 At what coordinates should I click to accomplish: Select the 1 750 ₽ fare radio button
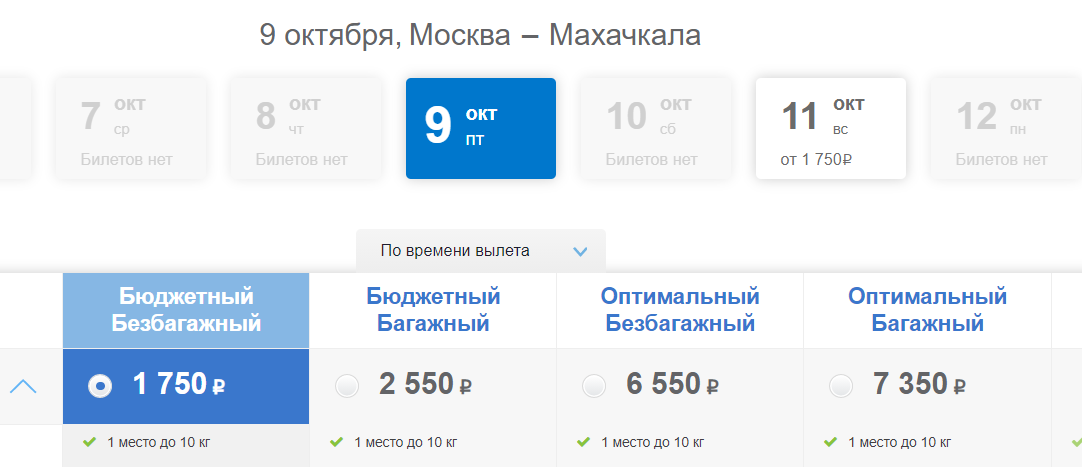point(100,386)
